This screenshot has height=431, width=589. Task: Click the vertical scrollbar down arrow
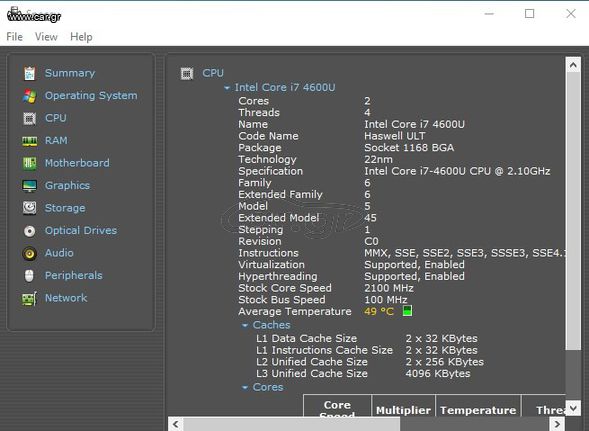coord(573,408)
